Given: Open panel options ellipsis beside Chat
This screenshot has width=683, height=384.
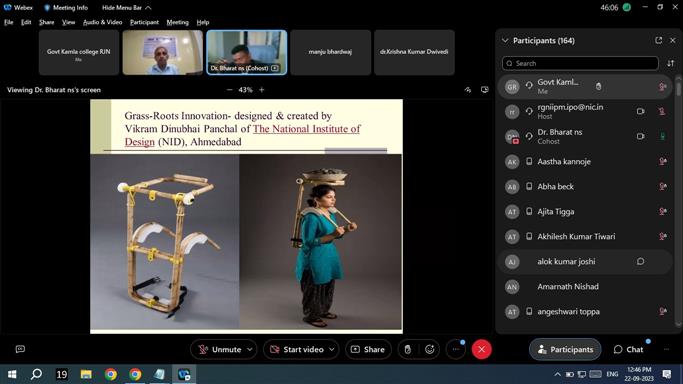Looking at the screenshot, I should [x=666, y=349].
